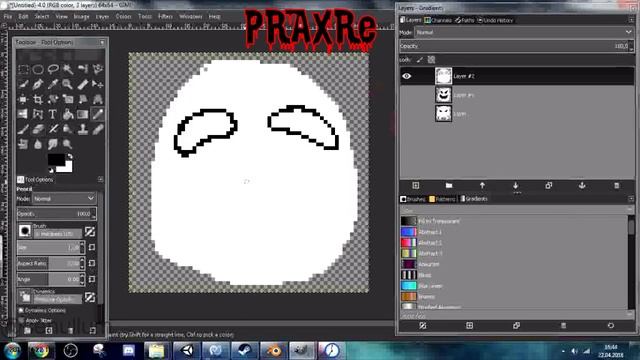Open layer Mode Normal dropdown
This screenshot has height=360, width=640.
(524, 32)
